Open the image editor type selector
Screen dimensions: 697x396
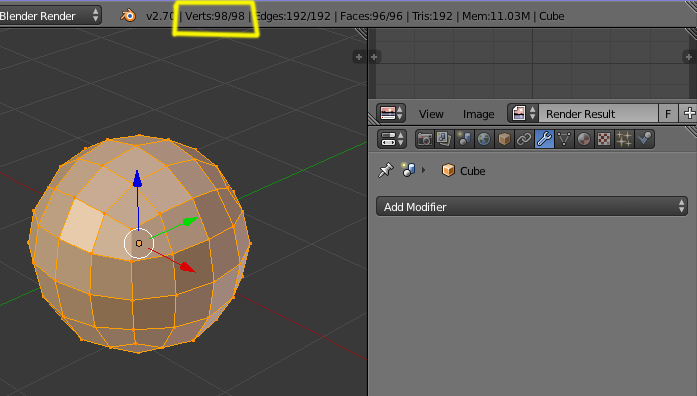click(x=391, y=113)
